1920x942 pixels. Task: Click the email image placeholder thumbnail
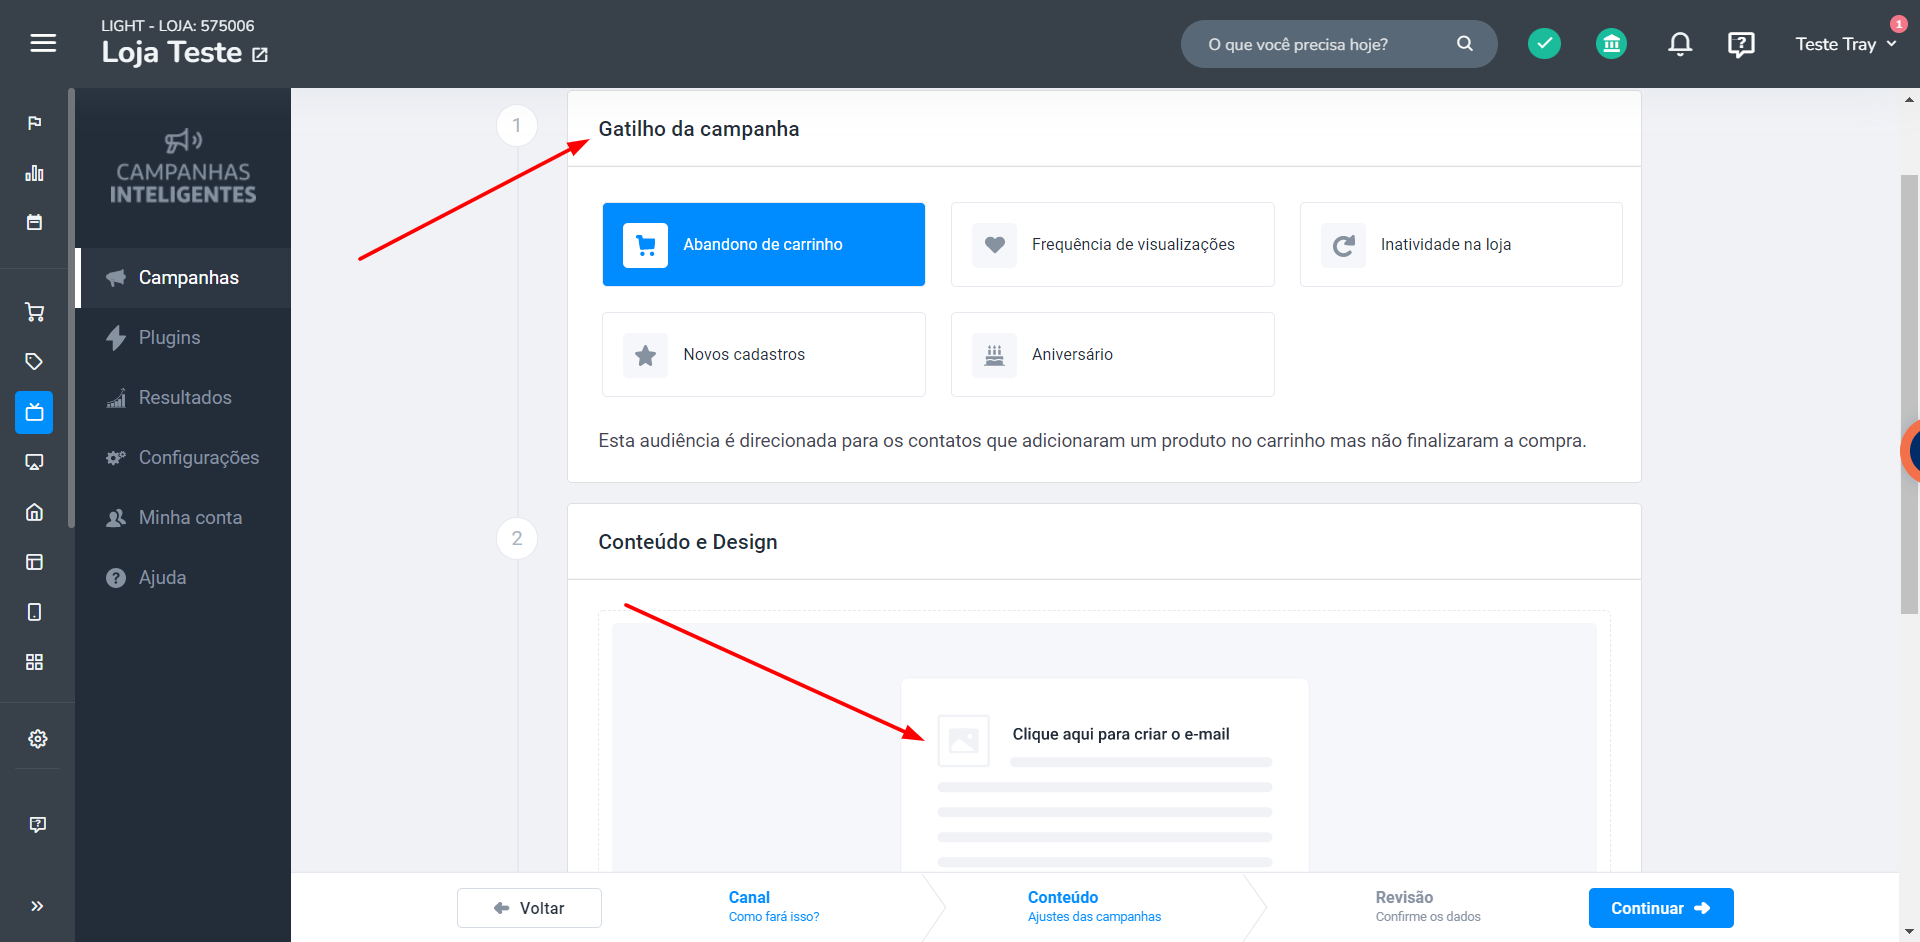tap(963, 741)
